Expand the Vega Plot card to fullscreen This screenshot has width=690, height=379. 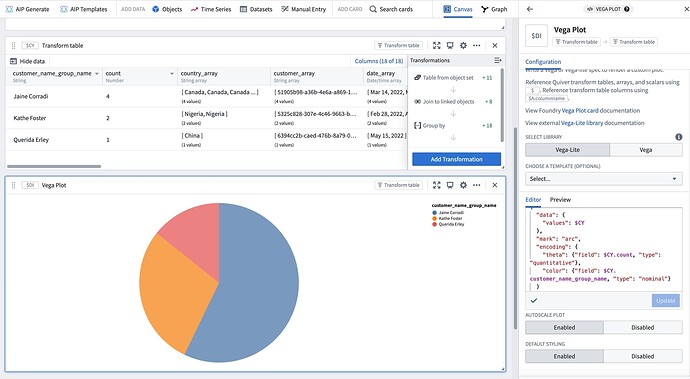pos(437,185)
